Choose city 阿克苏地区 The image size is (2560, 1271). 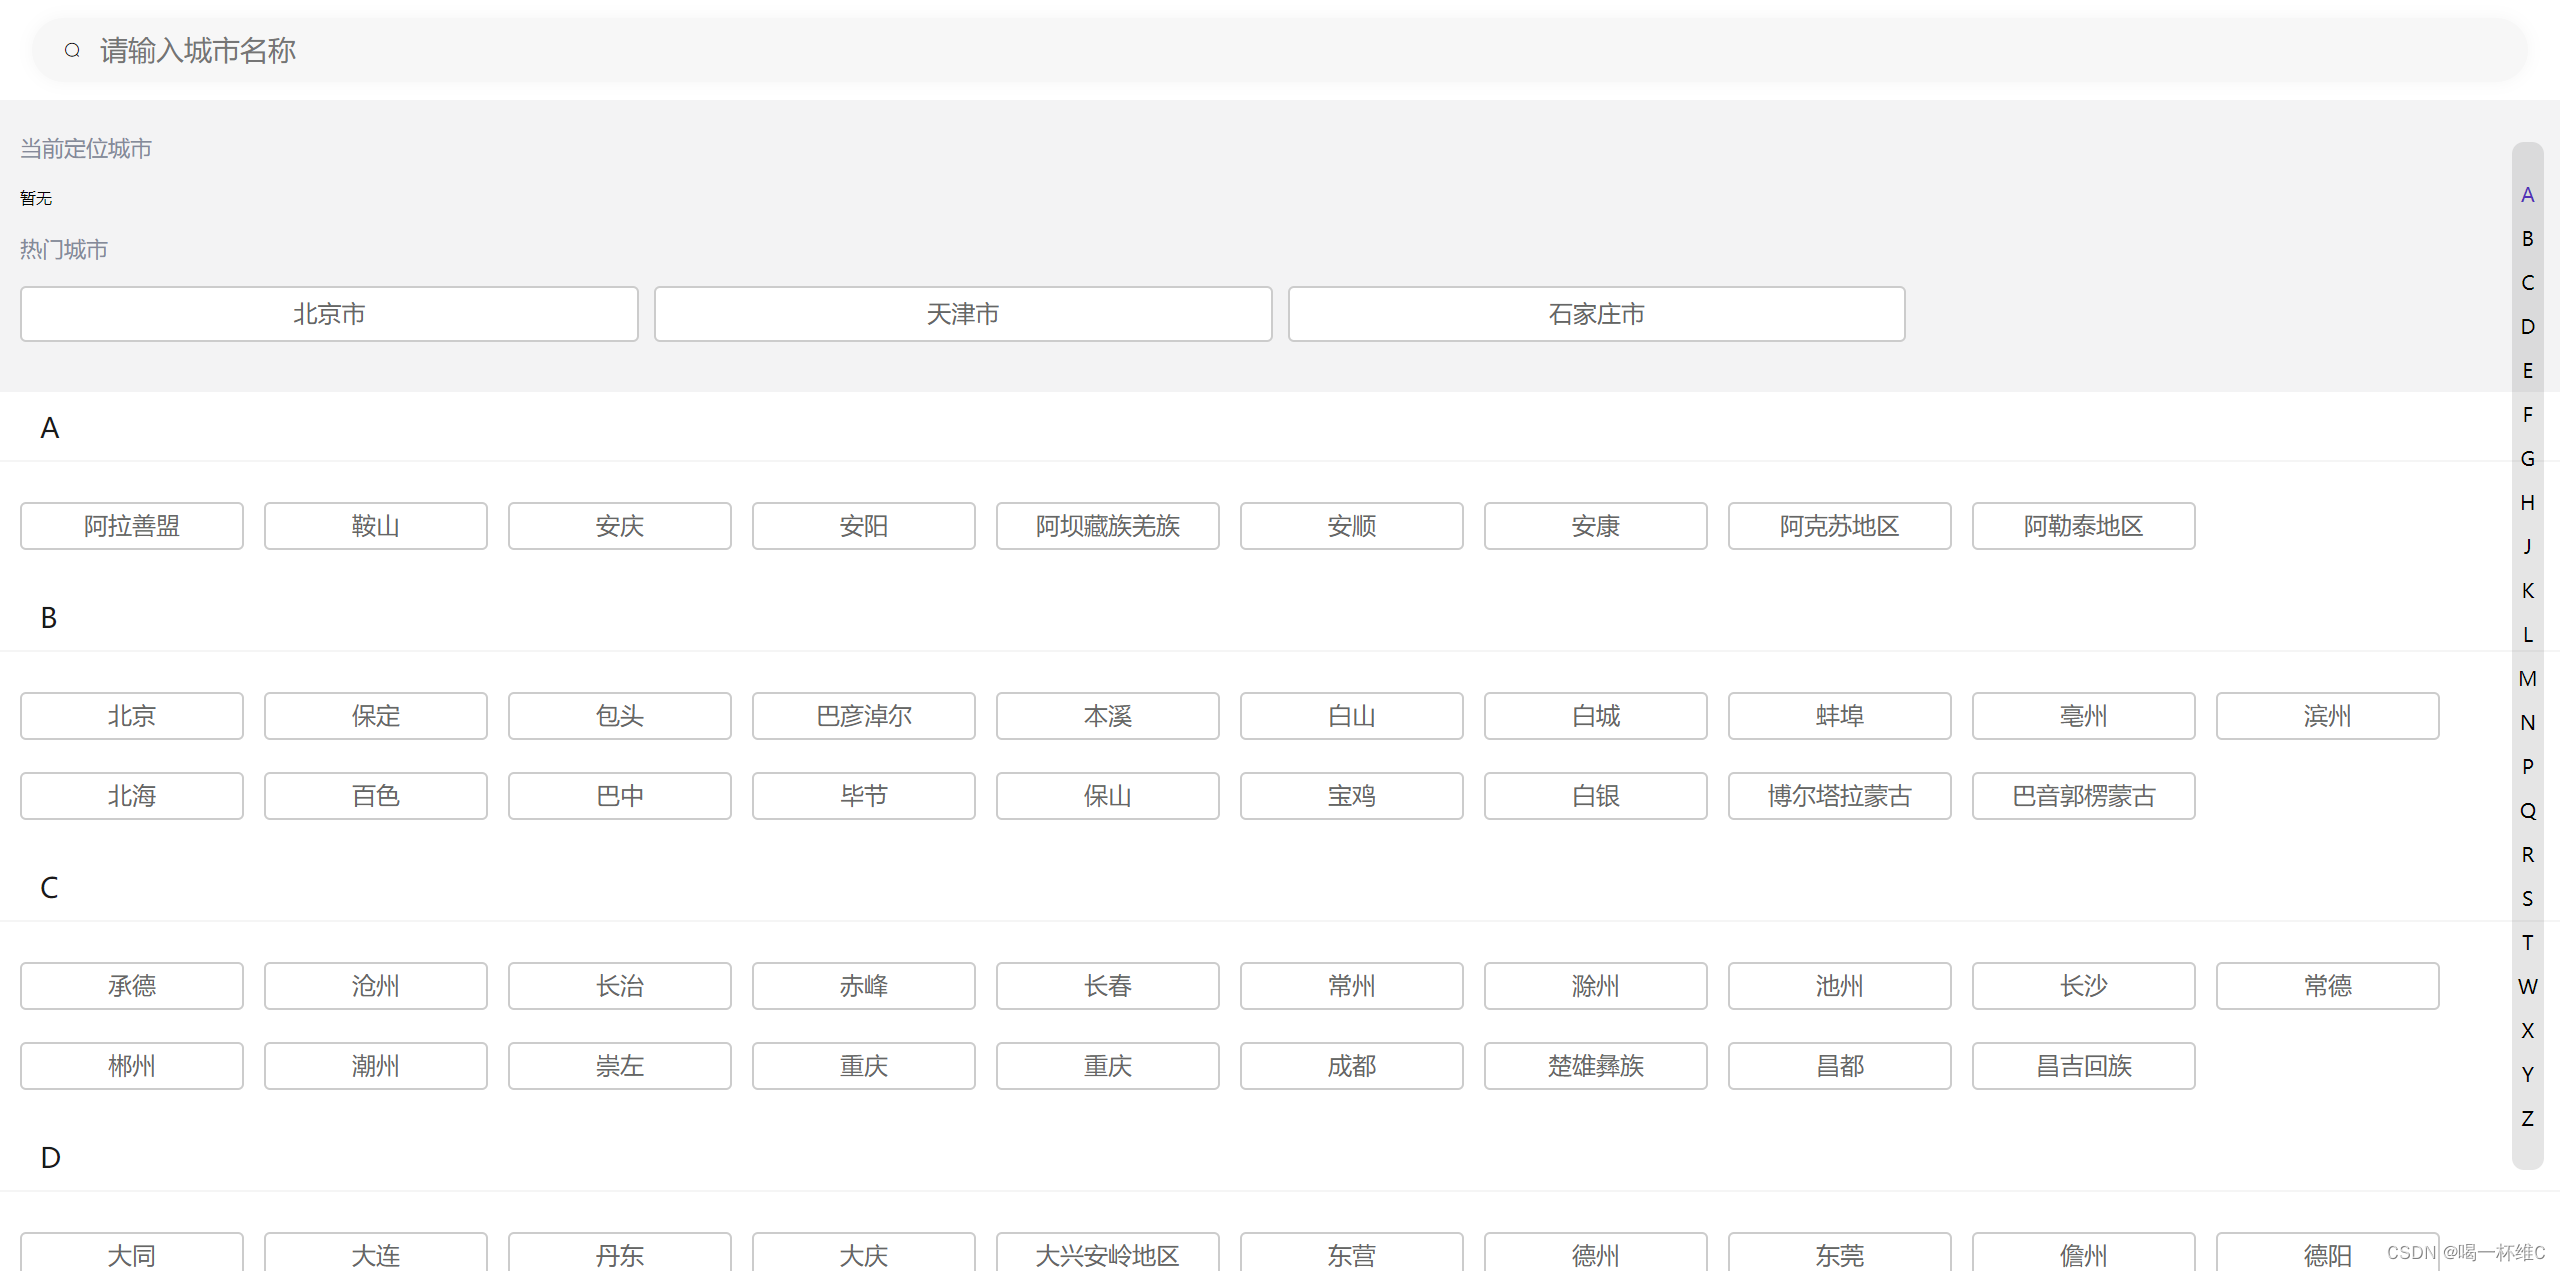(1840, 526)
